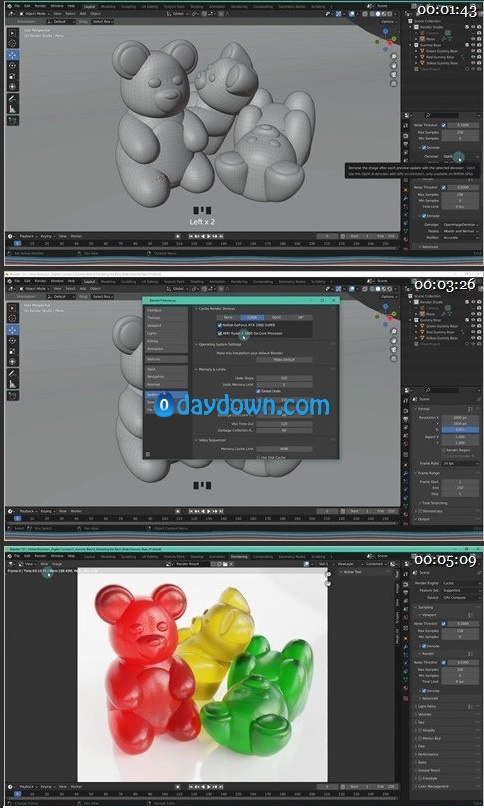Select CUDA render device type in Preferences
Image resolution: width=484 pixels, height=808 pixels.
coord(253,317)
